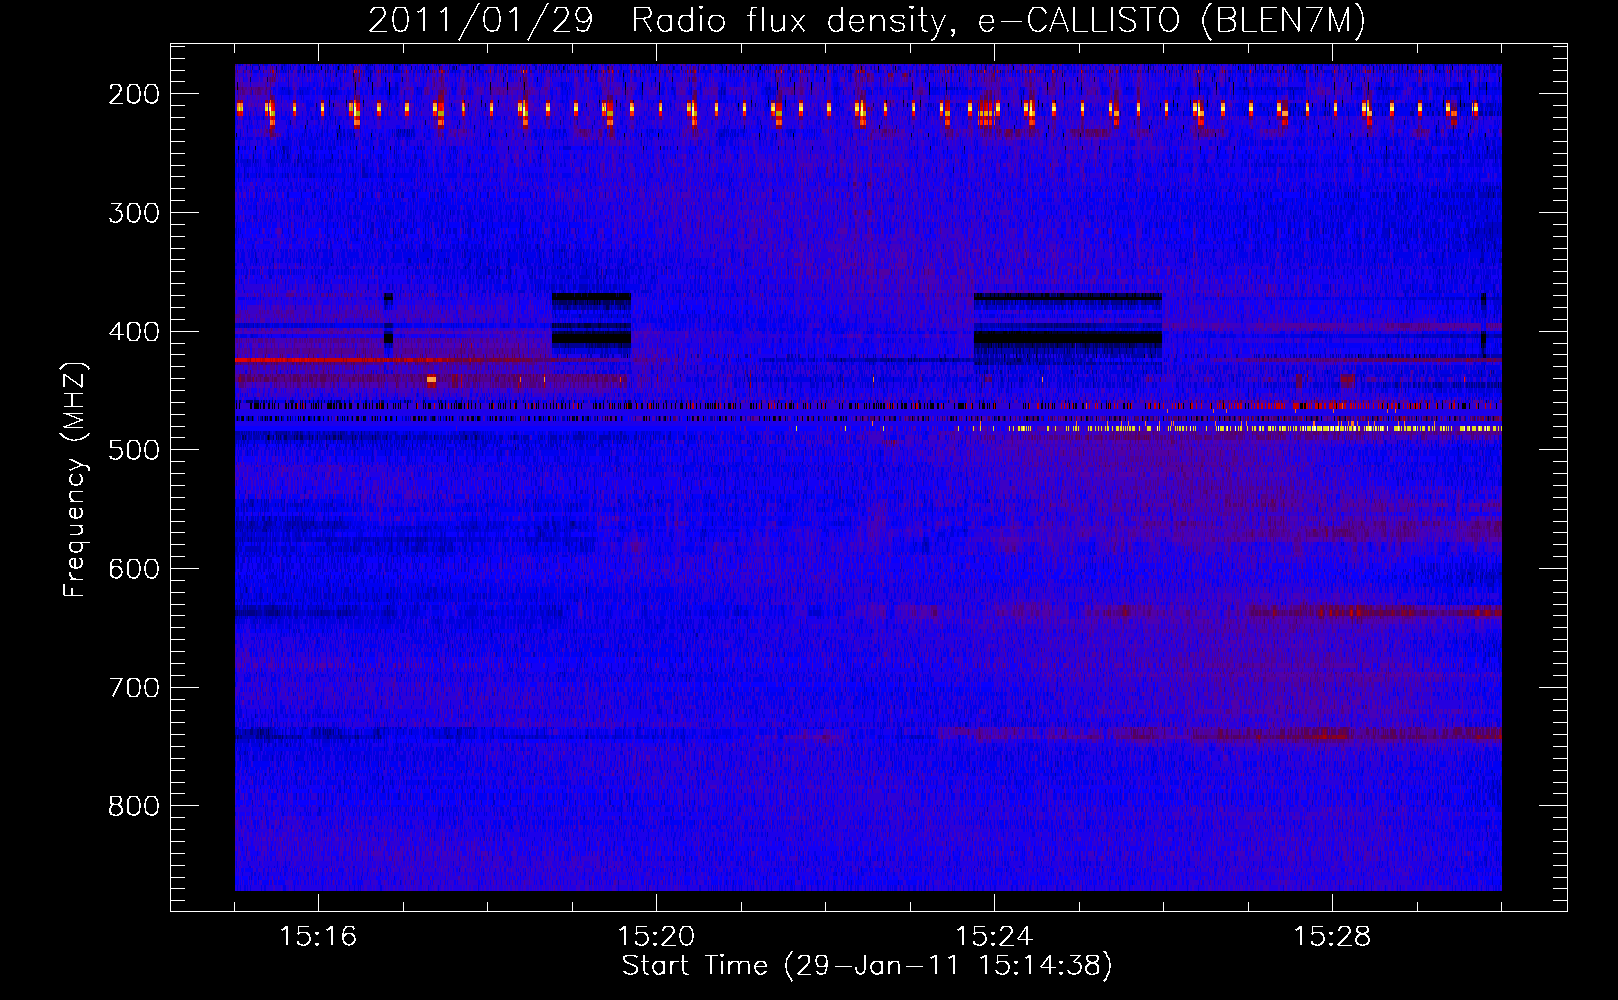Click the plot title "Radio flux density, e-CALLISTO (BLEN7M)"
1618x1000 pixels.
coord(998,21)
